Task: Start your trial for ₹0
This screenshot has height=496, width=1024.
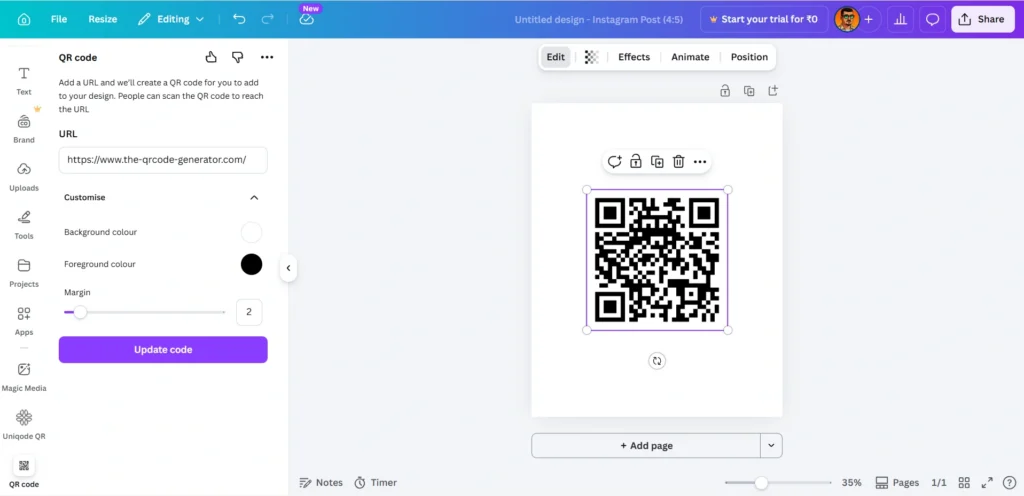Action: (x=764, y=20)
